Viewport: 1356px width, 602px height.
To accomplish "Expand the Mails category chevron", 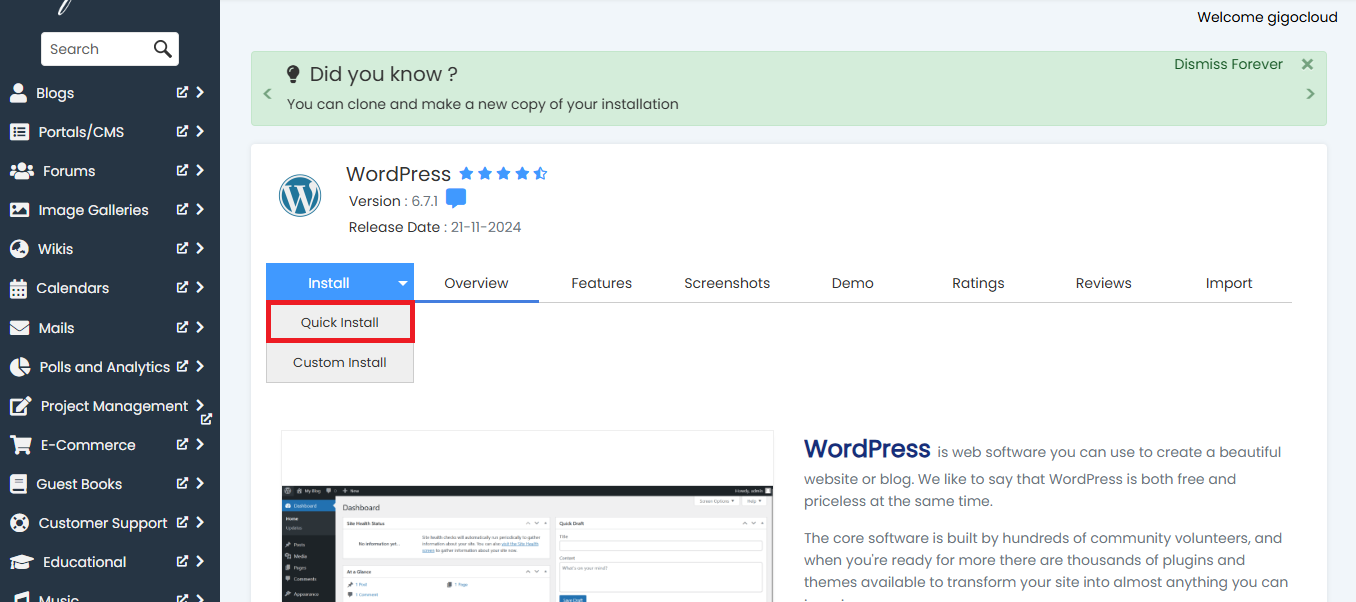I will coord(200,327).
